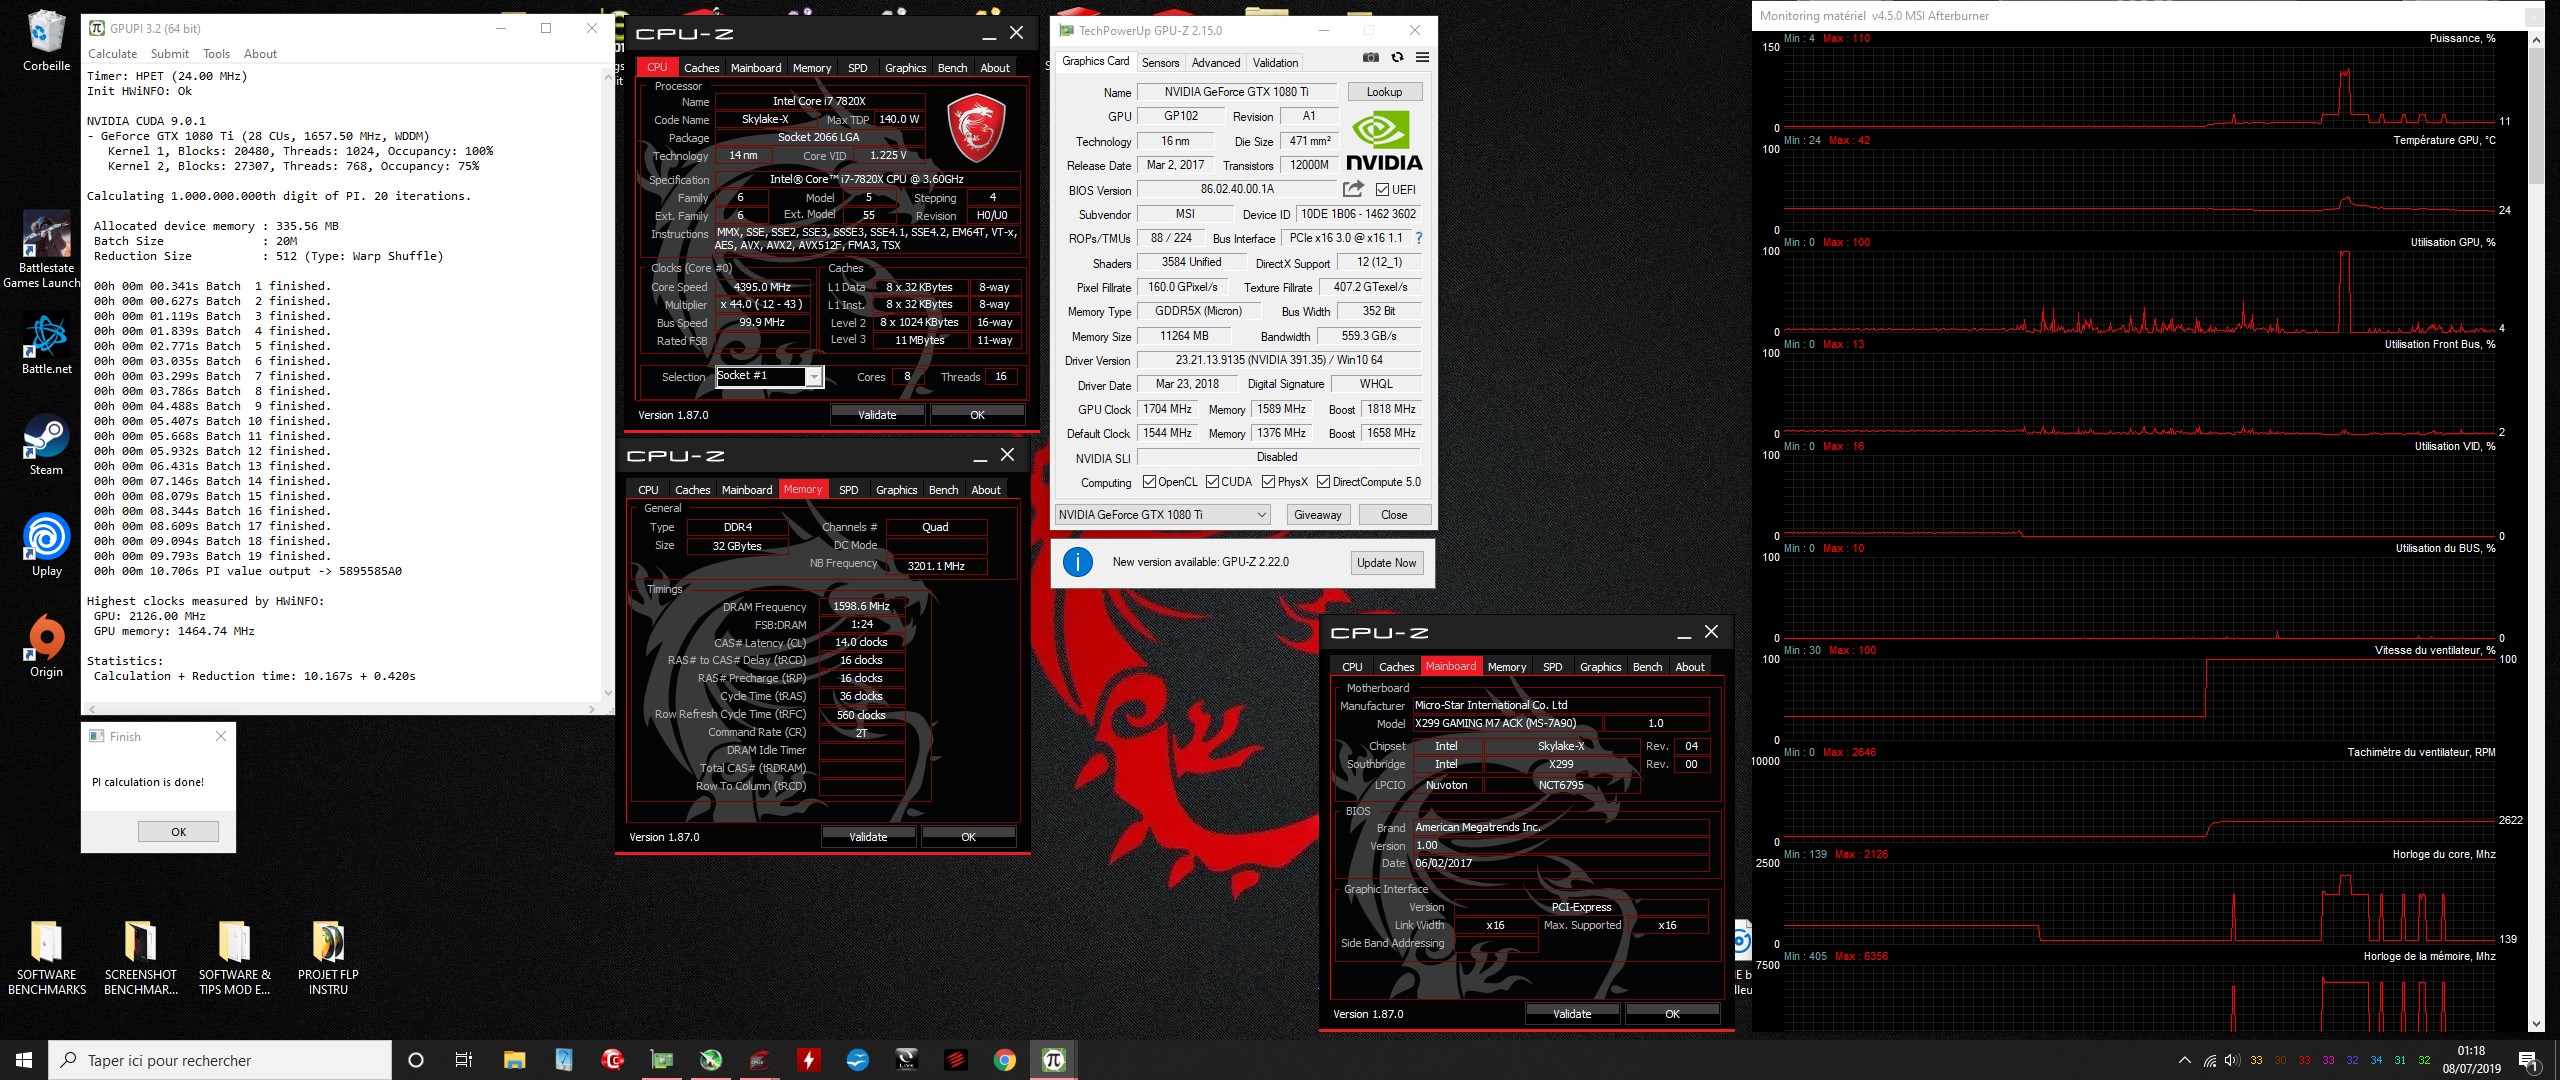The image size is (2560, 1080).
Task: Click GPU-Z graphics card icon in taskbar
Action: tap(661, 1060)
